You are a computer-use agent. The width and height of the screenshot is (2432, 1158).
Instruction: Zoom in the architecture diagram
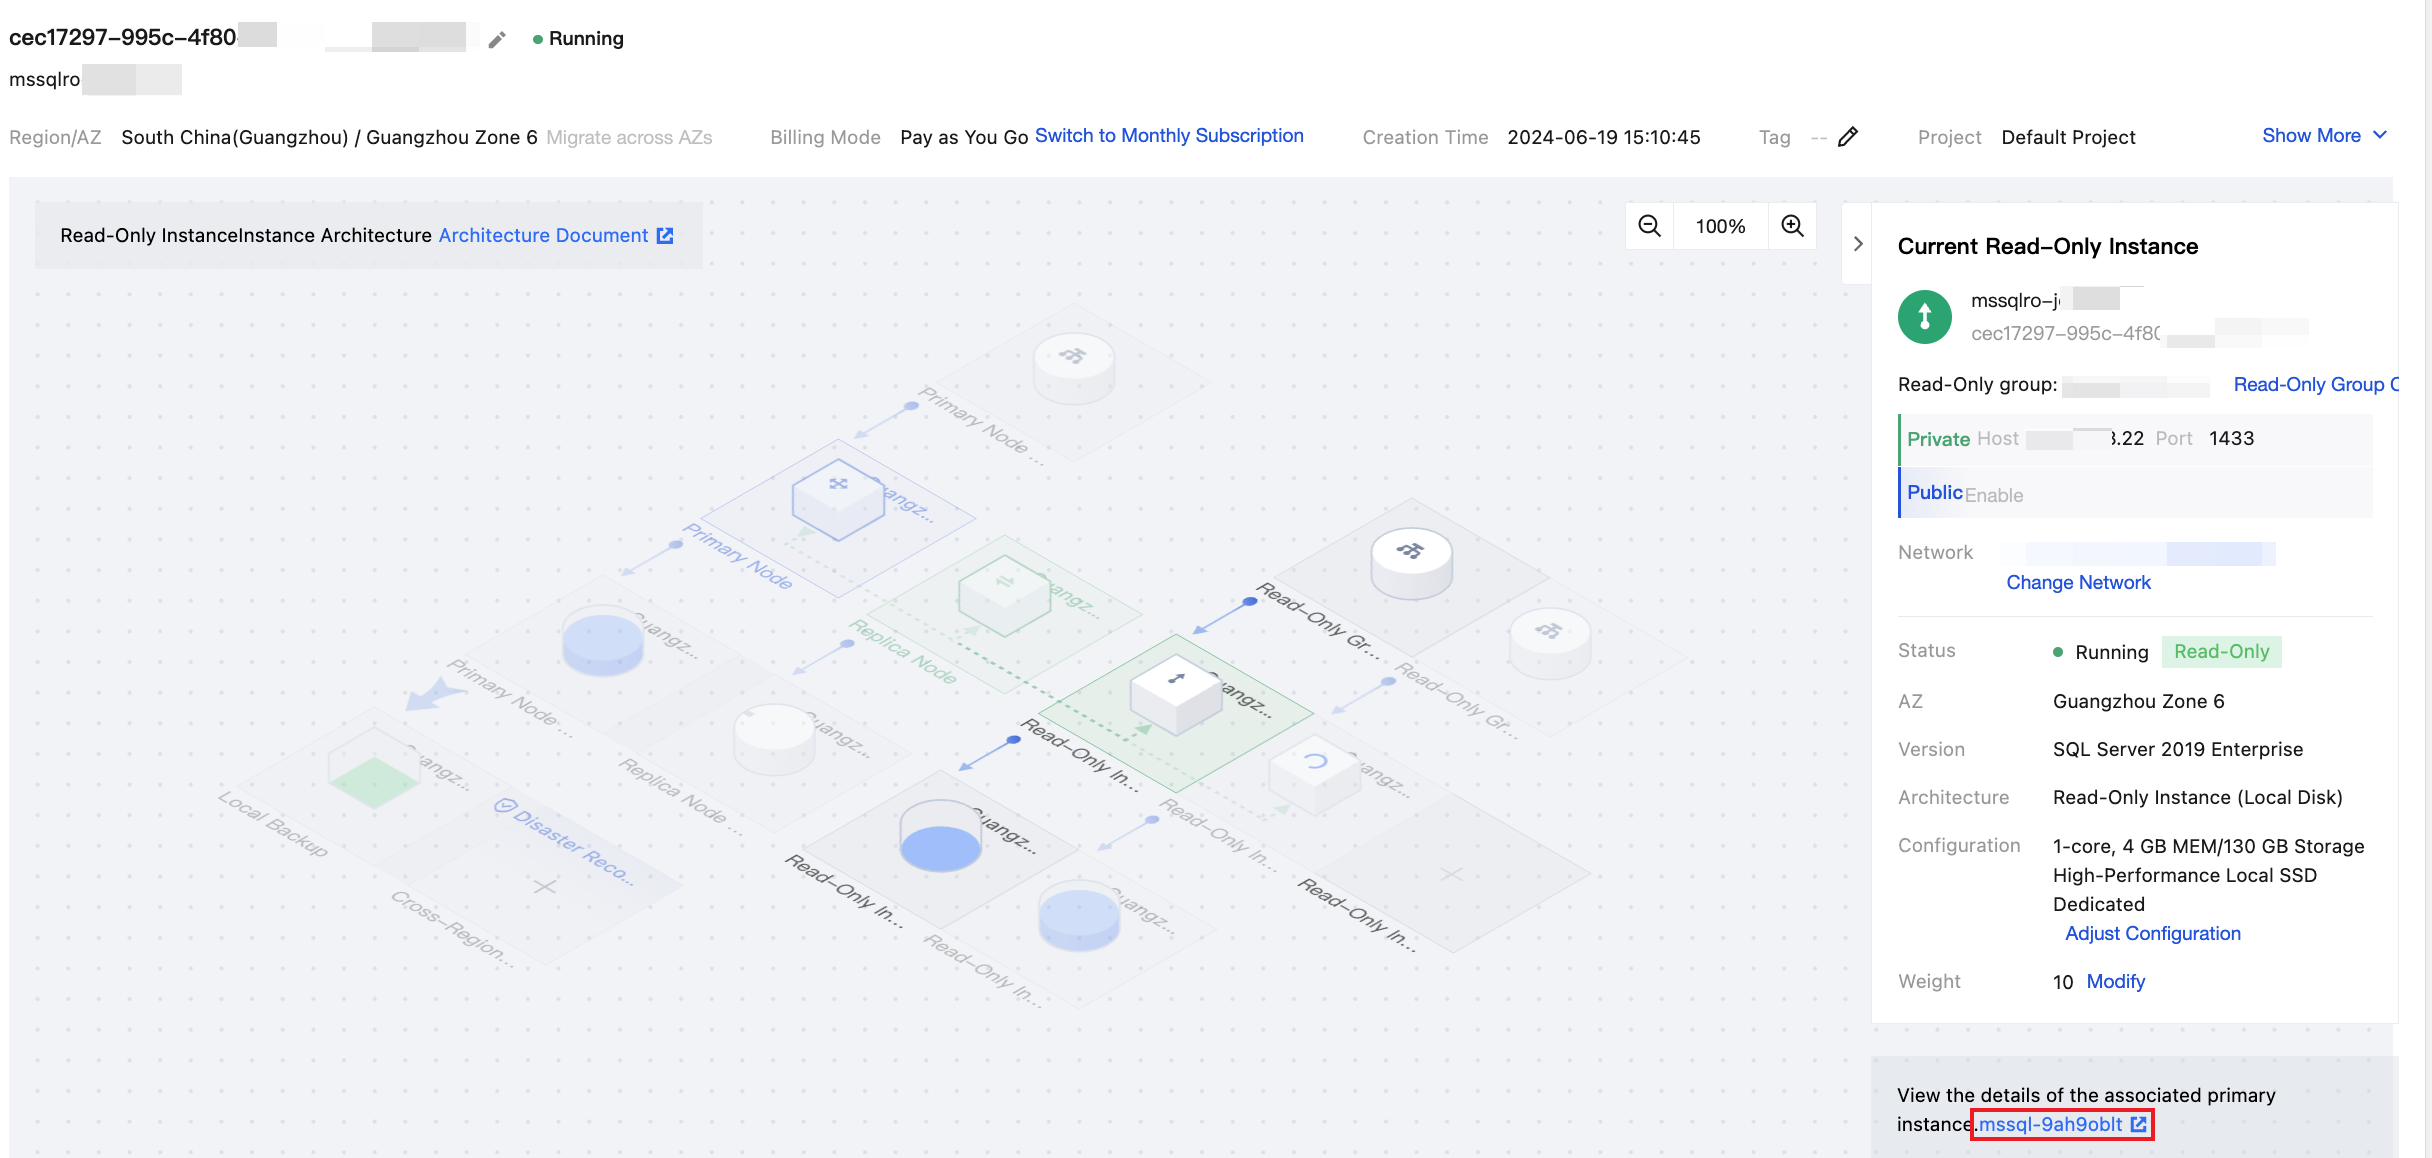click(x=1792, y=227)
